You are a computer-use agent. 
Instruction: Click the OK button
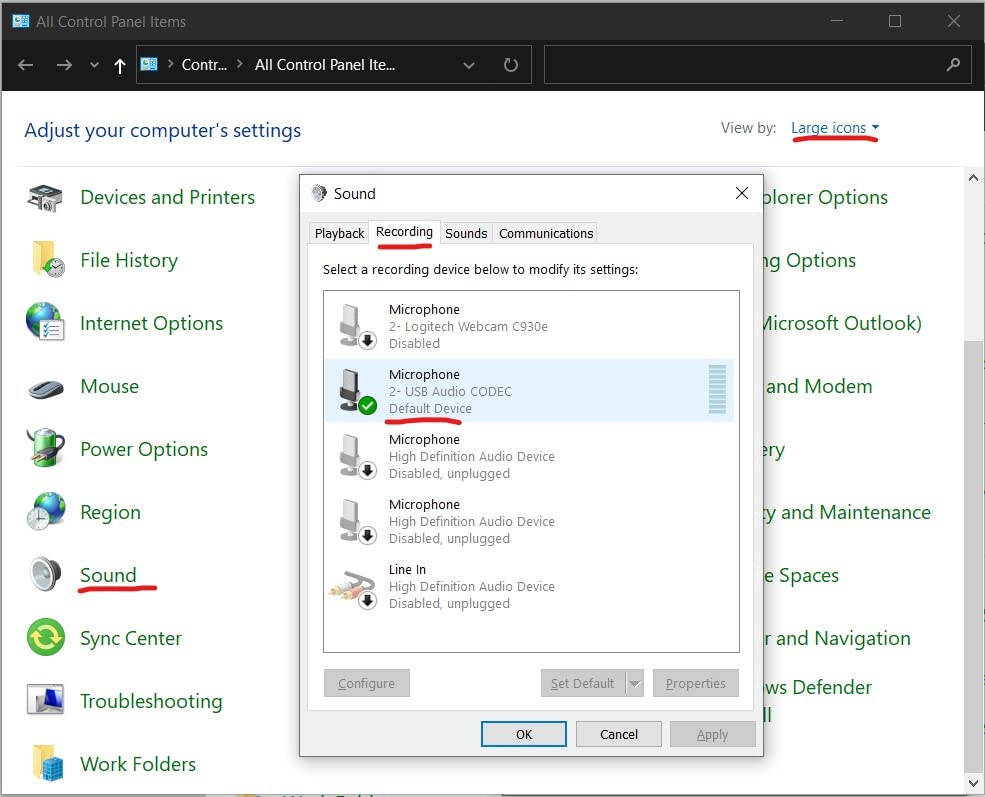tap(524, 734)
